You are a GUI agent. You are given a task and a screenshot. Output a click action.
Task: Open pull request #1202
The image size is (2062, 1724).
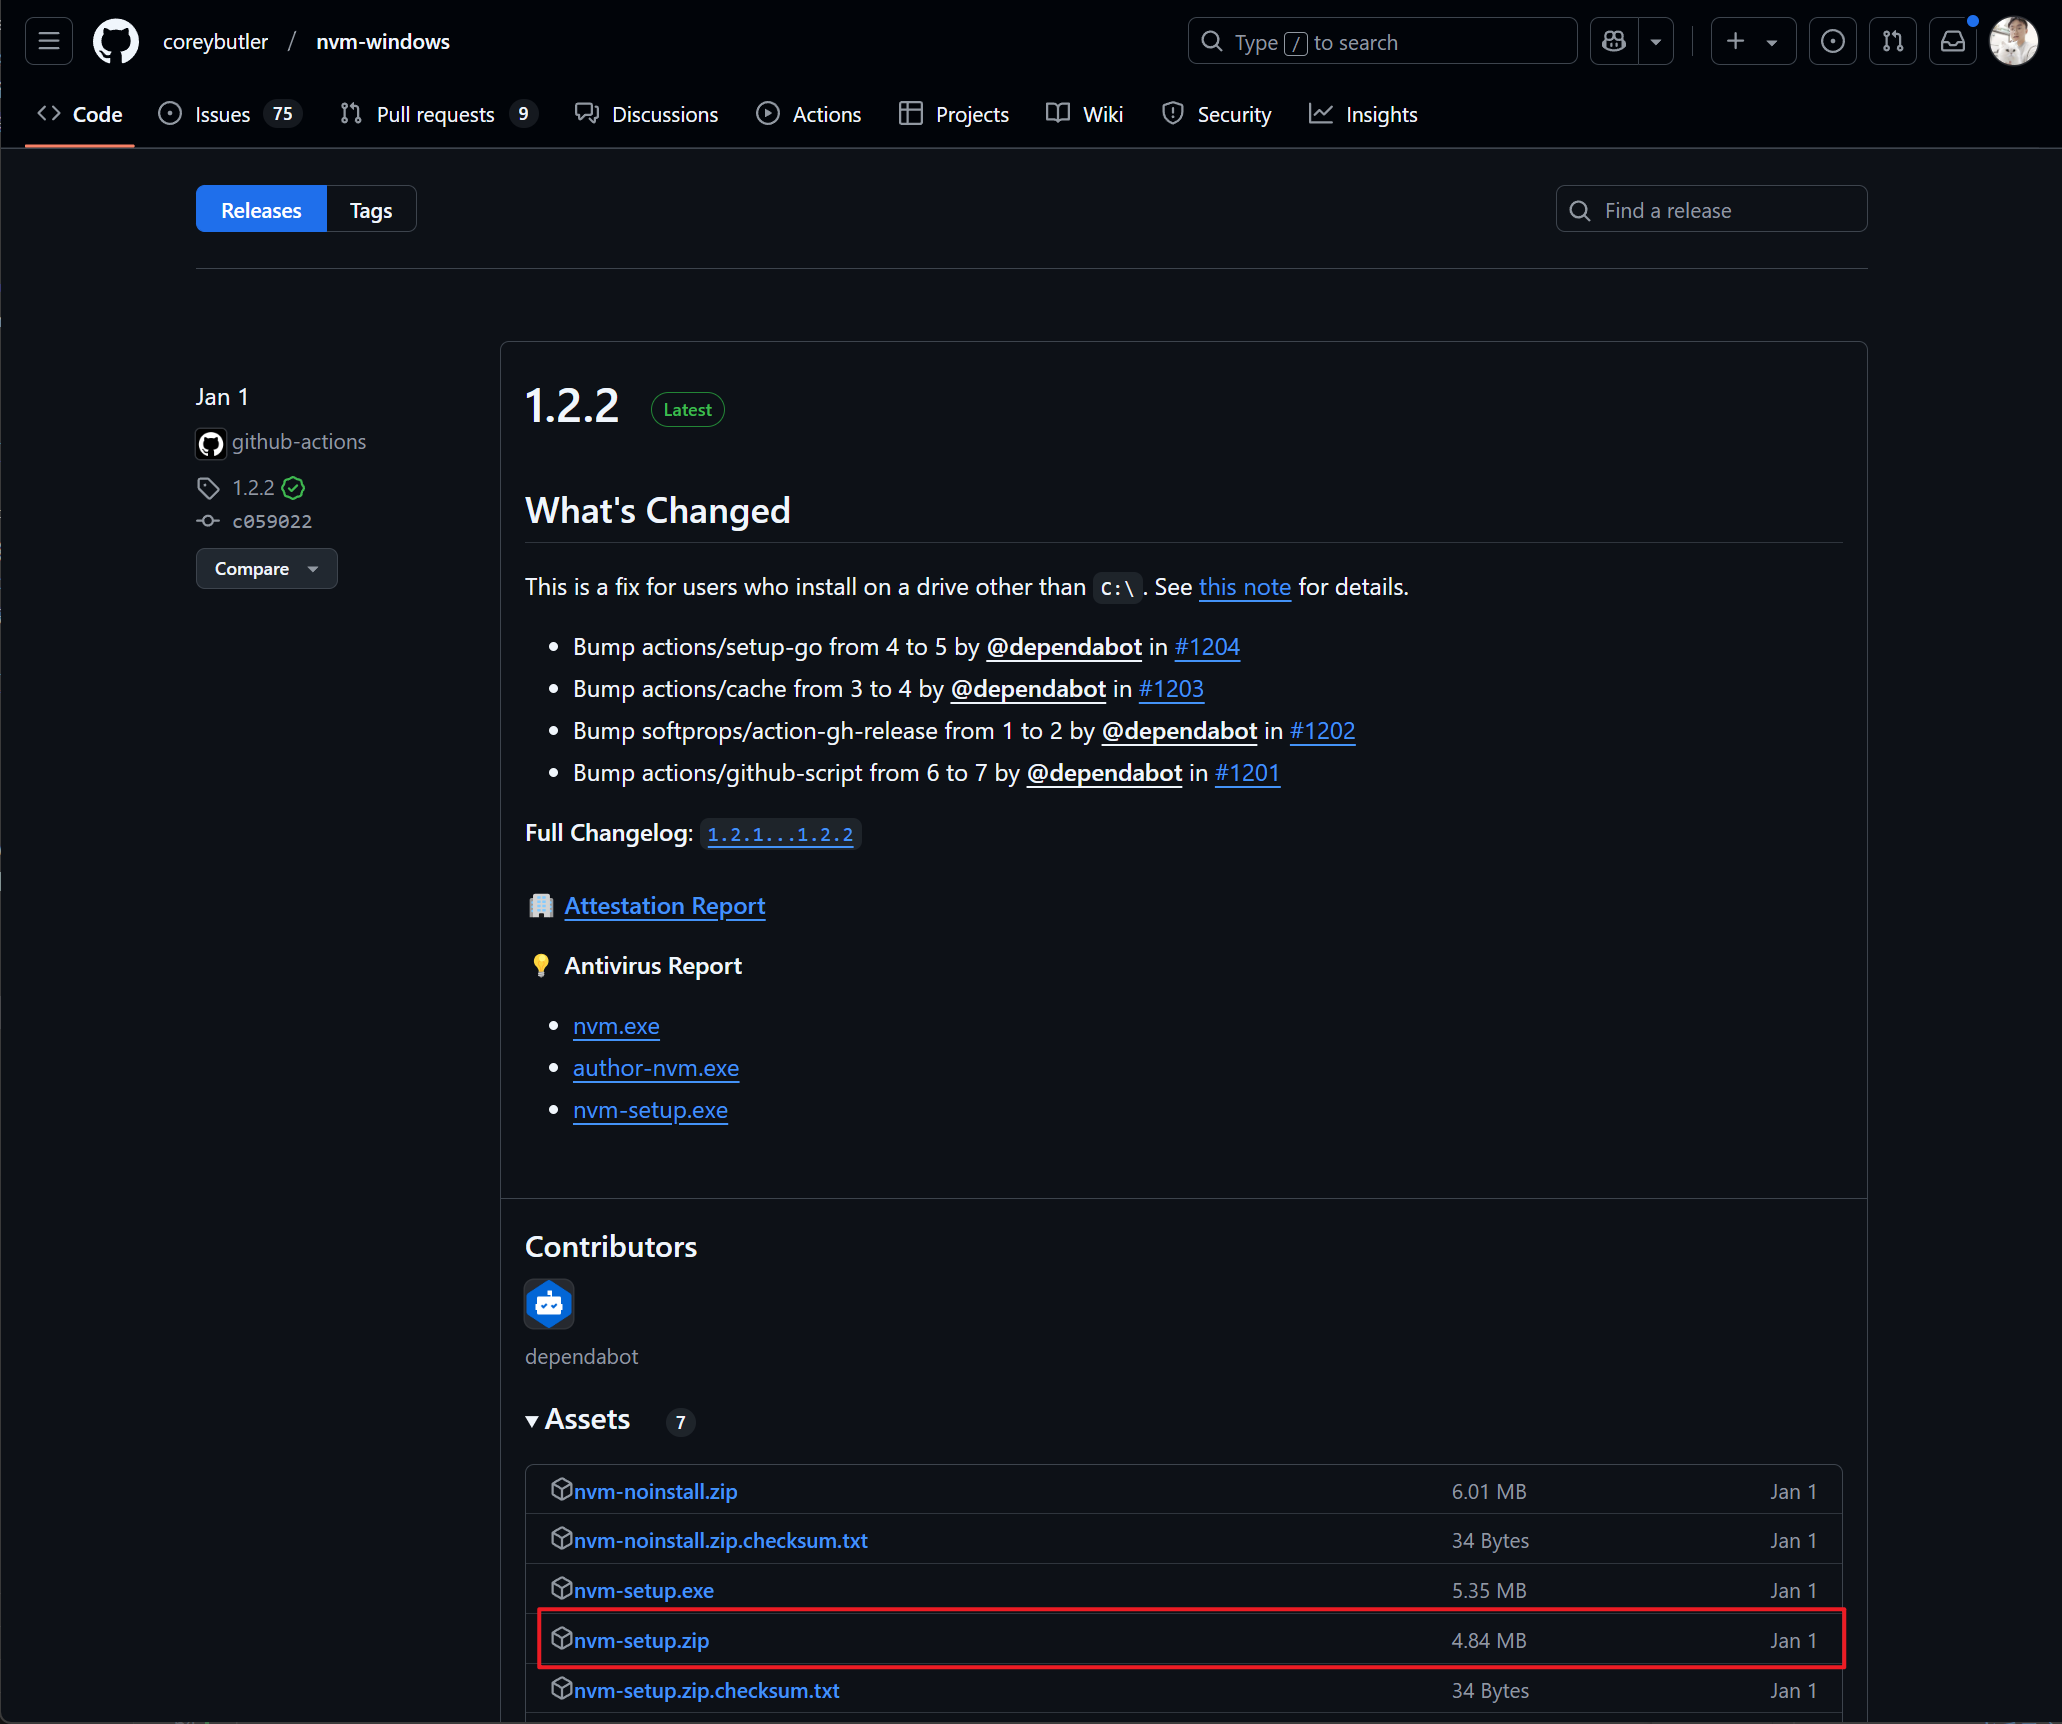pos(1322,731)
